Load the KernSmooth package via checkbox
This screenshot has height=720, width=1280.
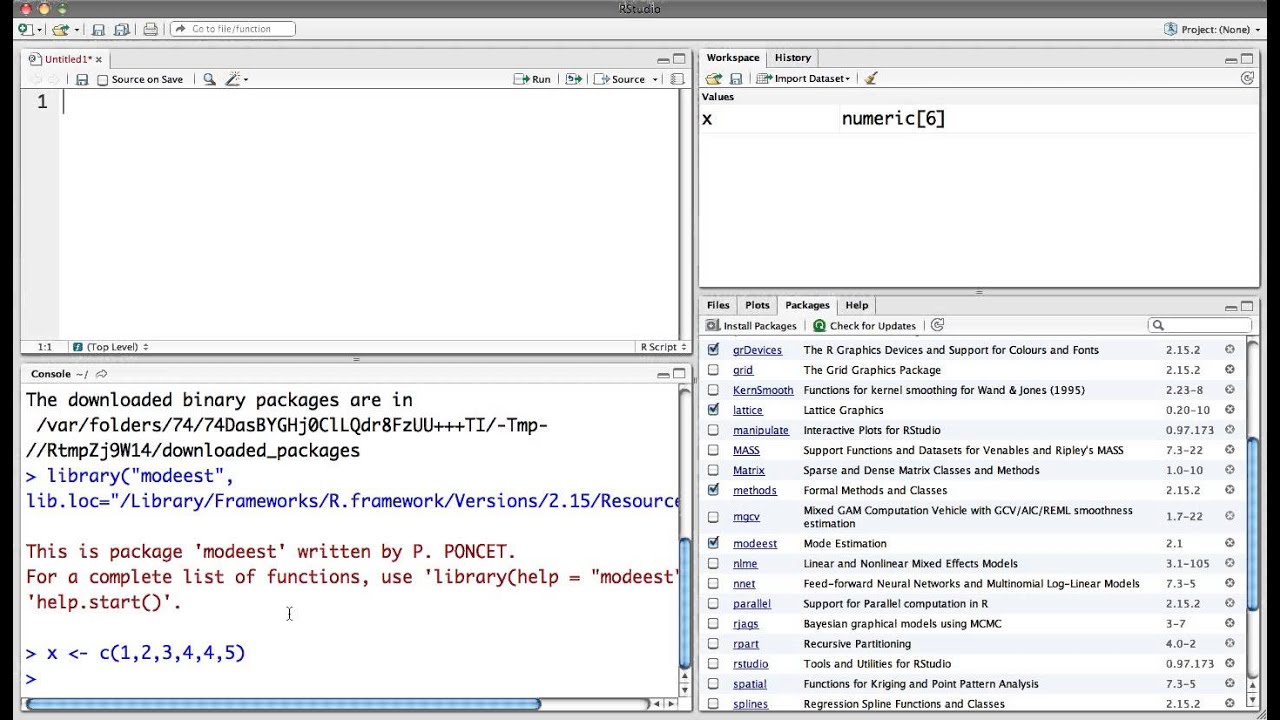(713, 390)
